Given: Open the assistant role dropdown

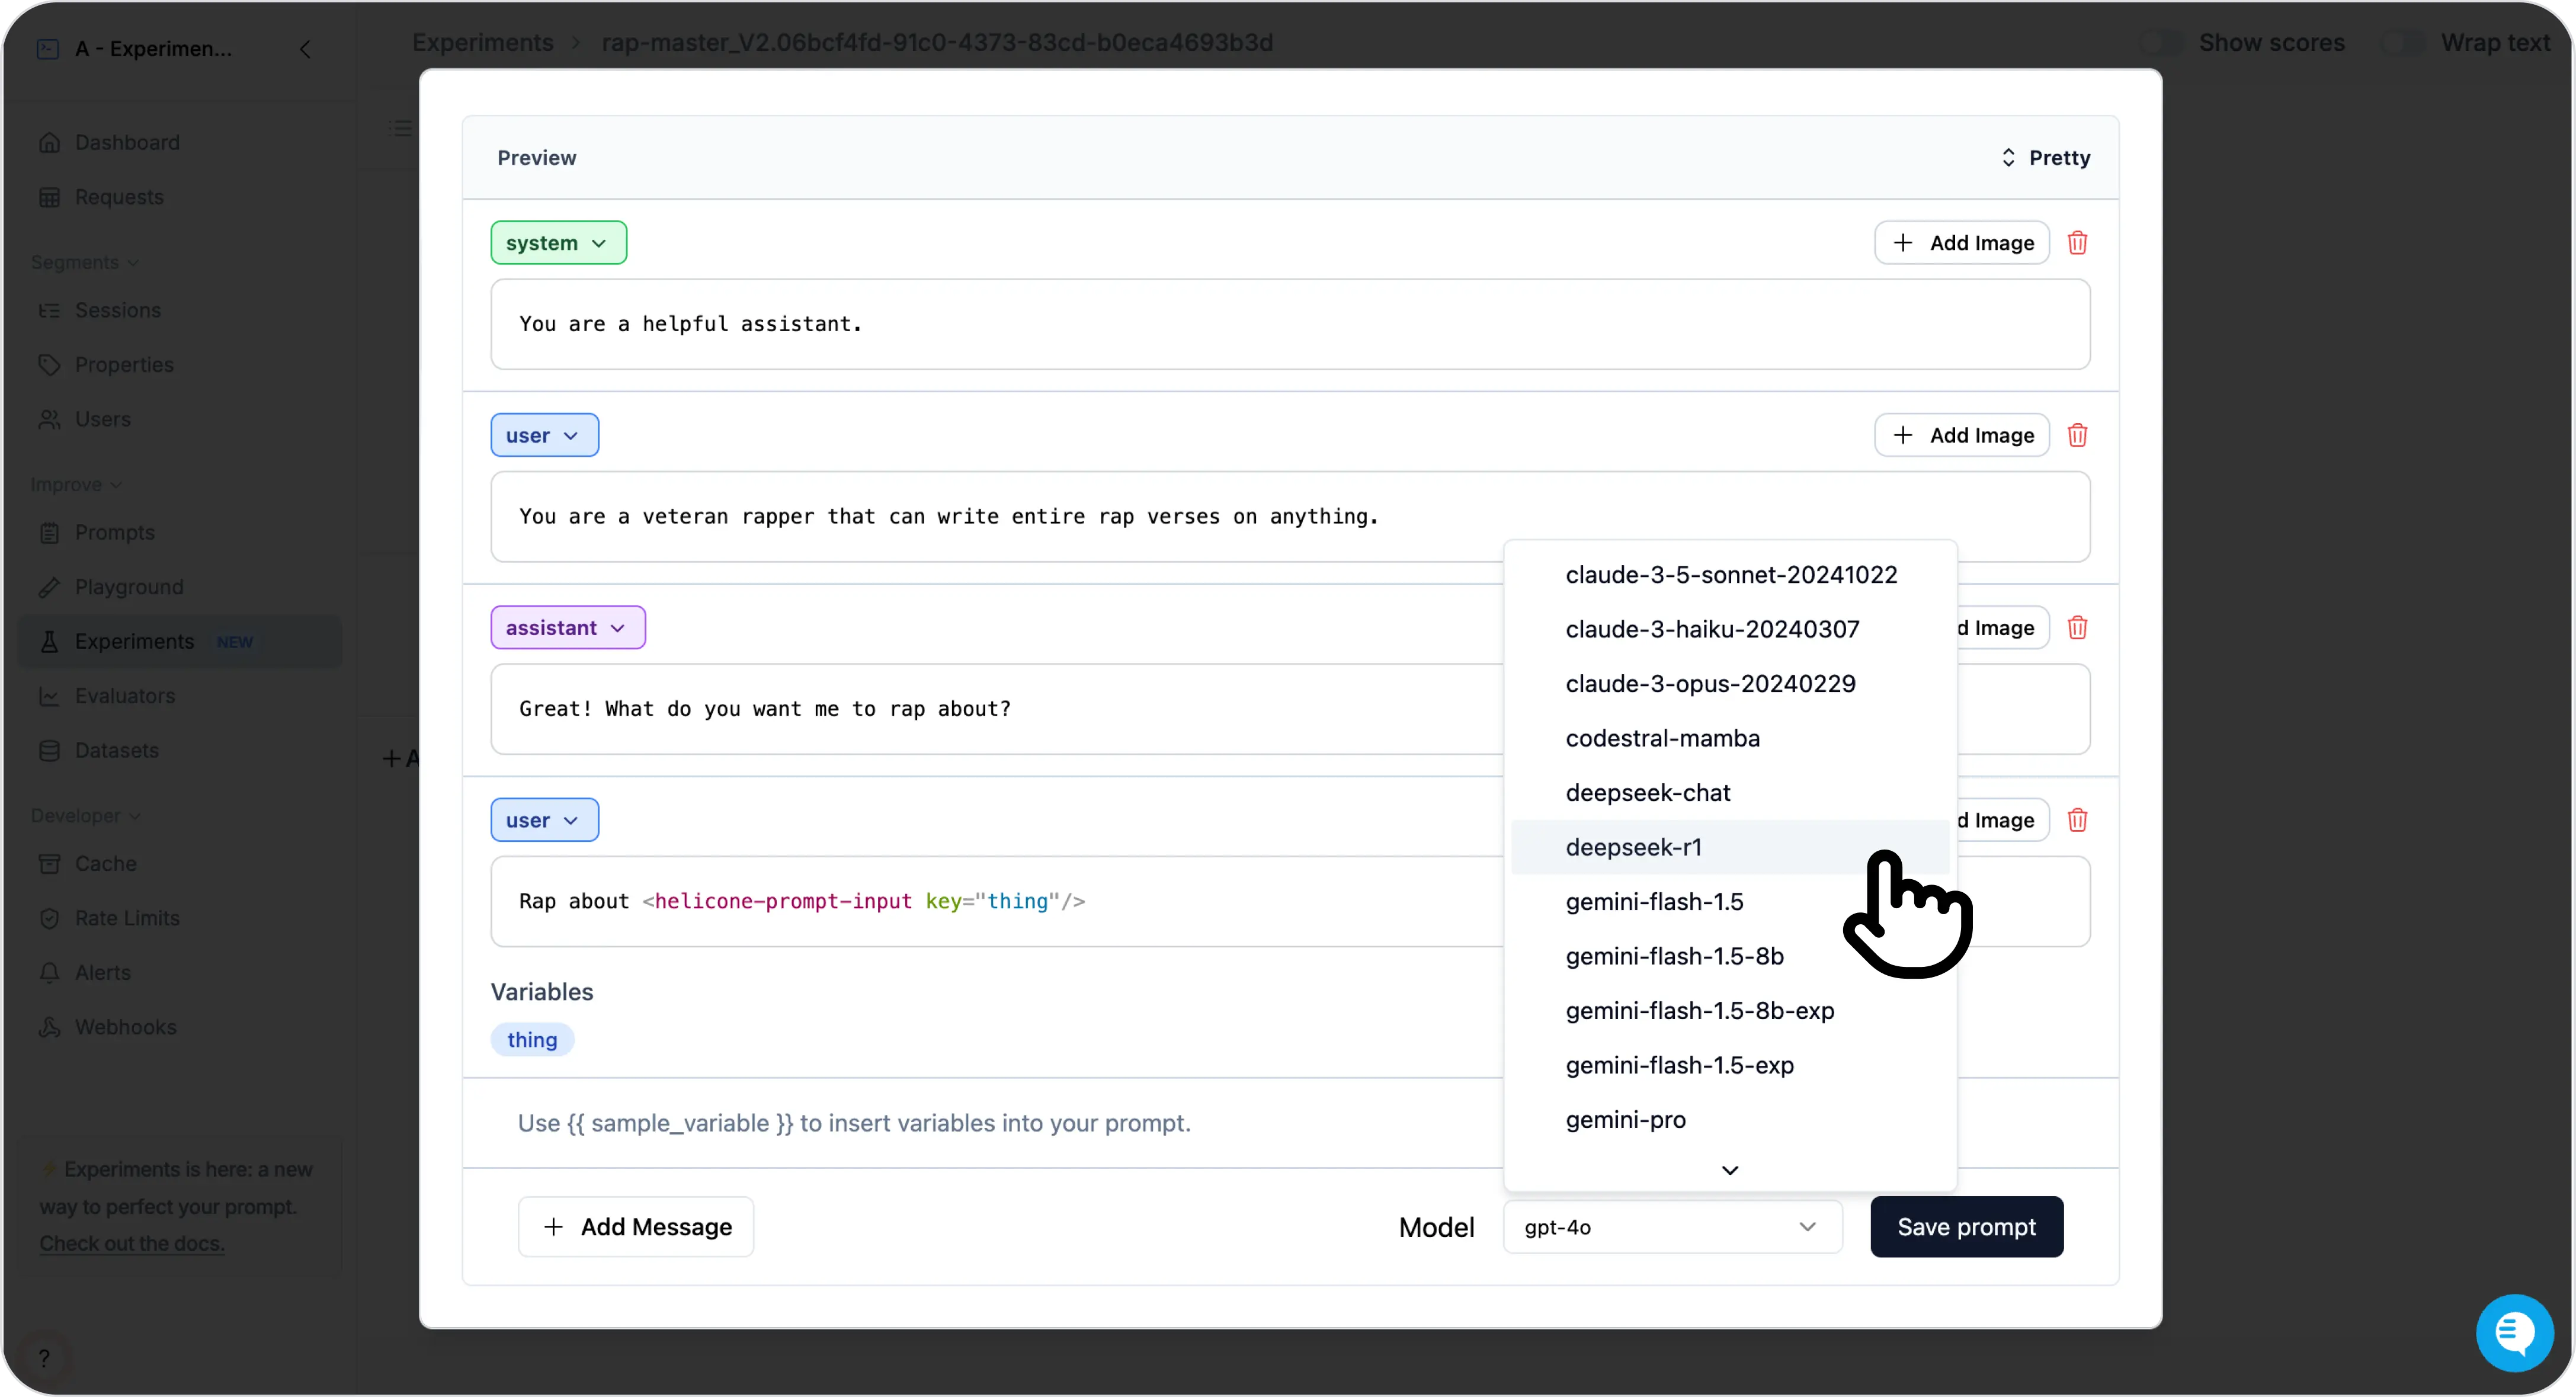Looking at the screenshot, I should (x=567, y=627).
